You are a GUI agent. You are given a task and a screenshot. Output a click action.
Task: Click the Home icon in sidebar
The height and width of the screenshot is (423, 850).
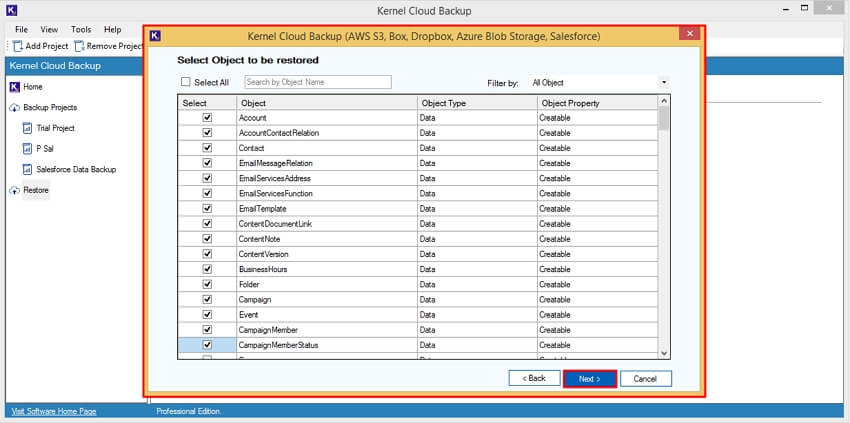point(15,87)
